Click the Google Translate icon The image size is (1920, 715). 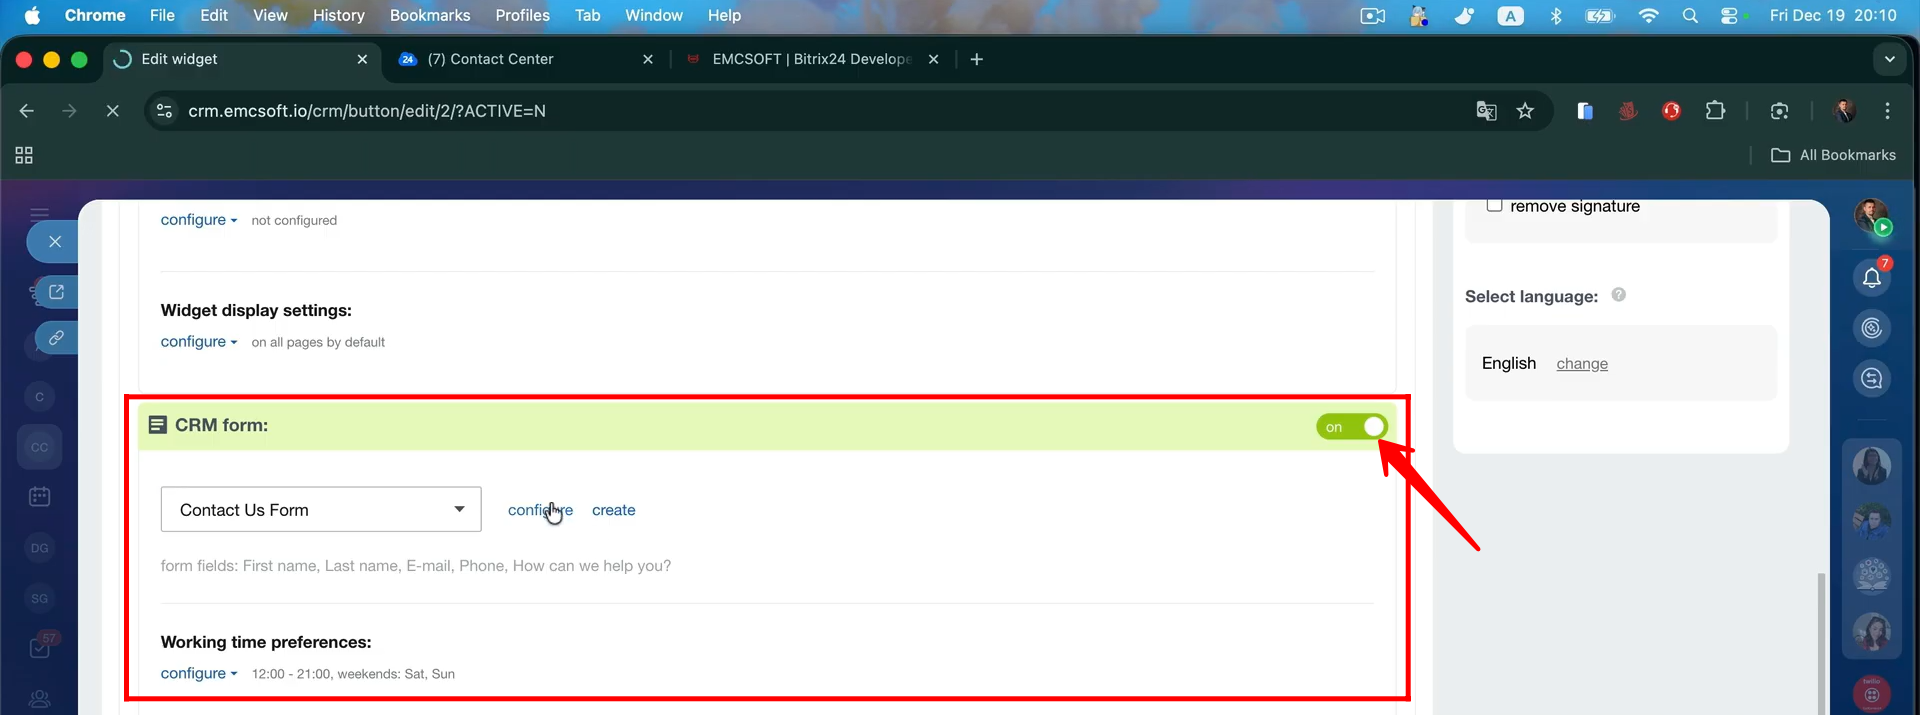pyautogui.click(x=1486, y=111)
